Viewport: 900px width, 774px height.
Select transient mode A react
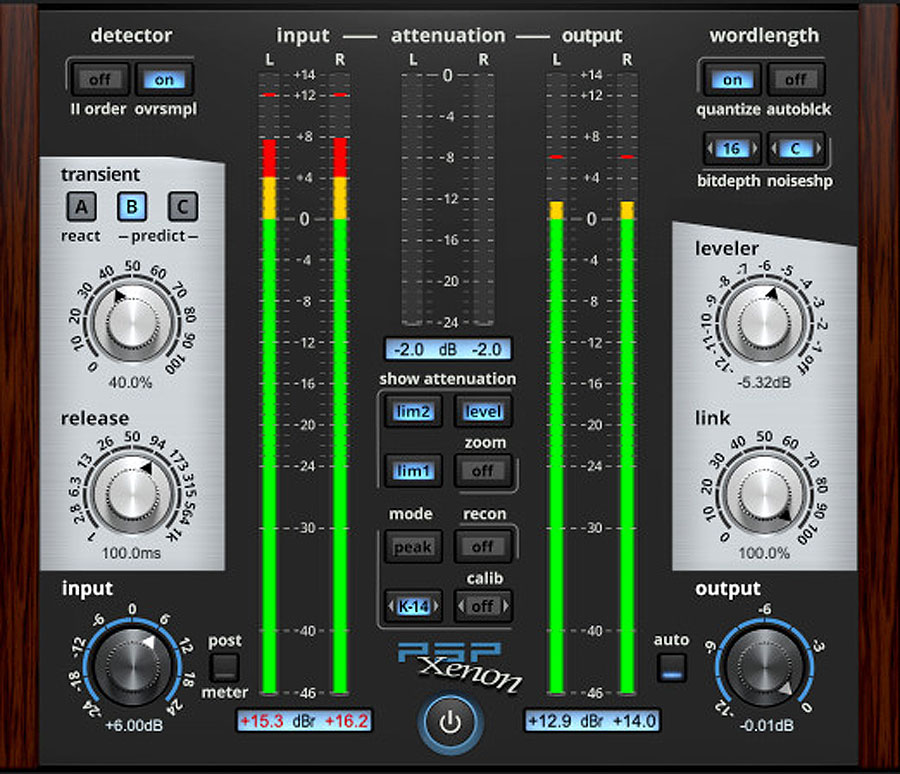coord(81,208)
